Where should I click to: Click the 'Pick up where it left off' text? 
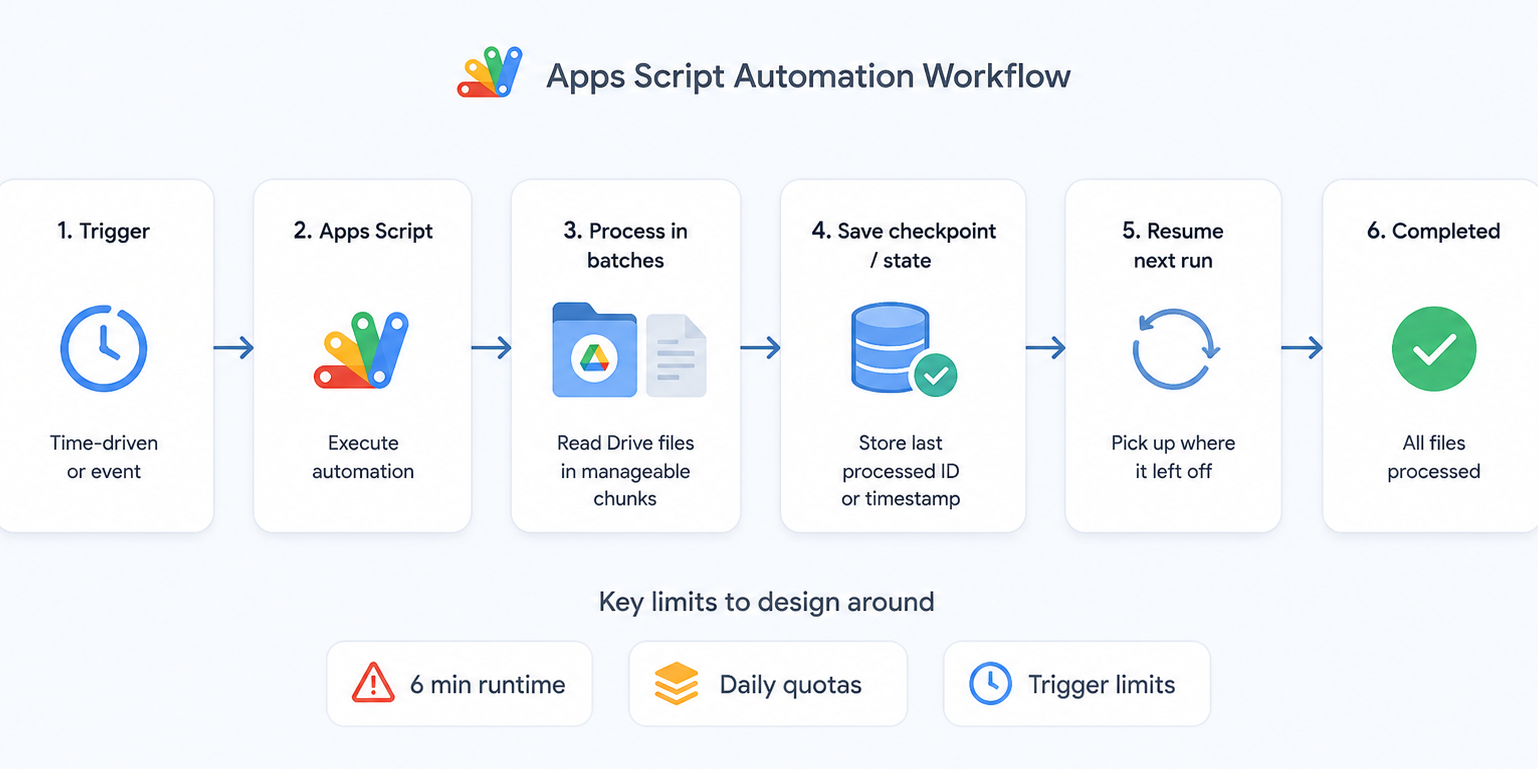[x=1173, y=457]
